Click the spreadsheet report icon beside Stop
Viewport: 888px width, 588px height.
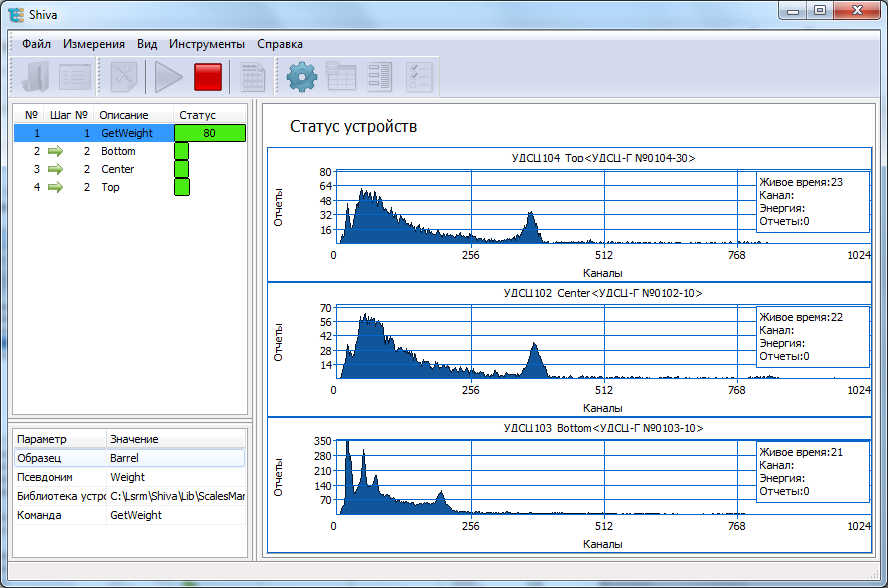click(x=253, y=77)
